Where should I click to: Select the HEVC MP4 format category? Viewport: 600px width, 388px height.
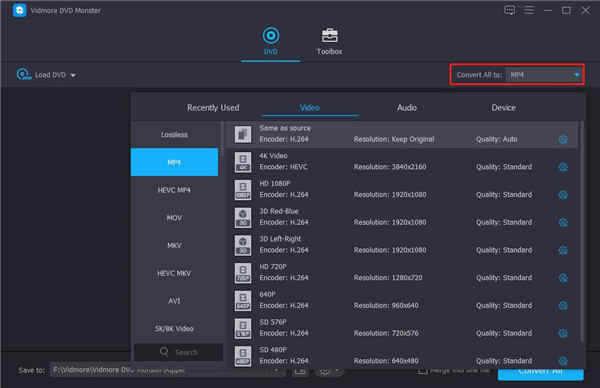[x=174, y=190]
